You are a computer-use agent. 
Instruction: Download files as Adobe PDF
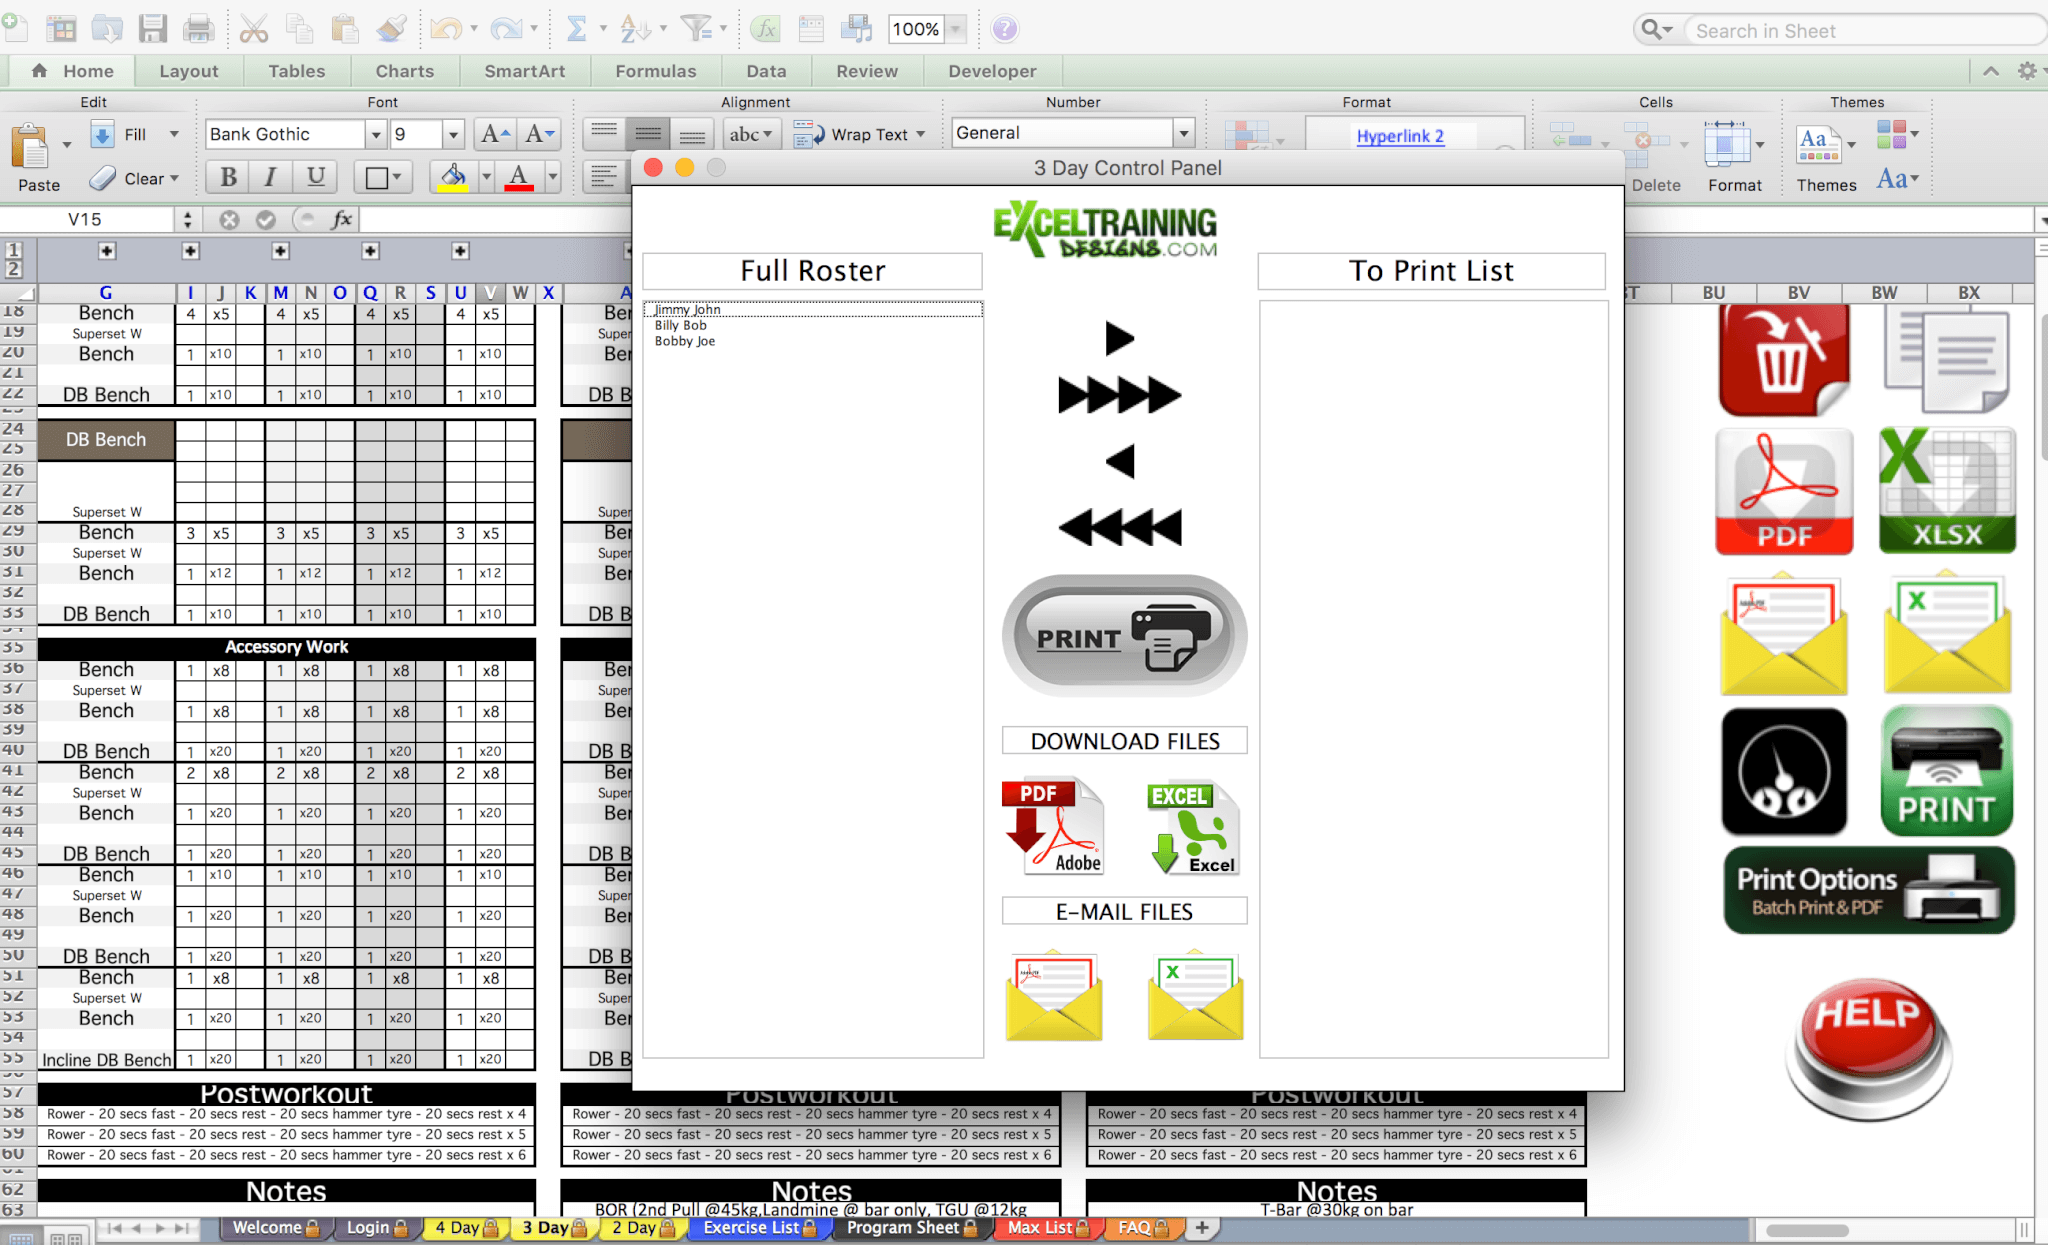pos(1053,826)
